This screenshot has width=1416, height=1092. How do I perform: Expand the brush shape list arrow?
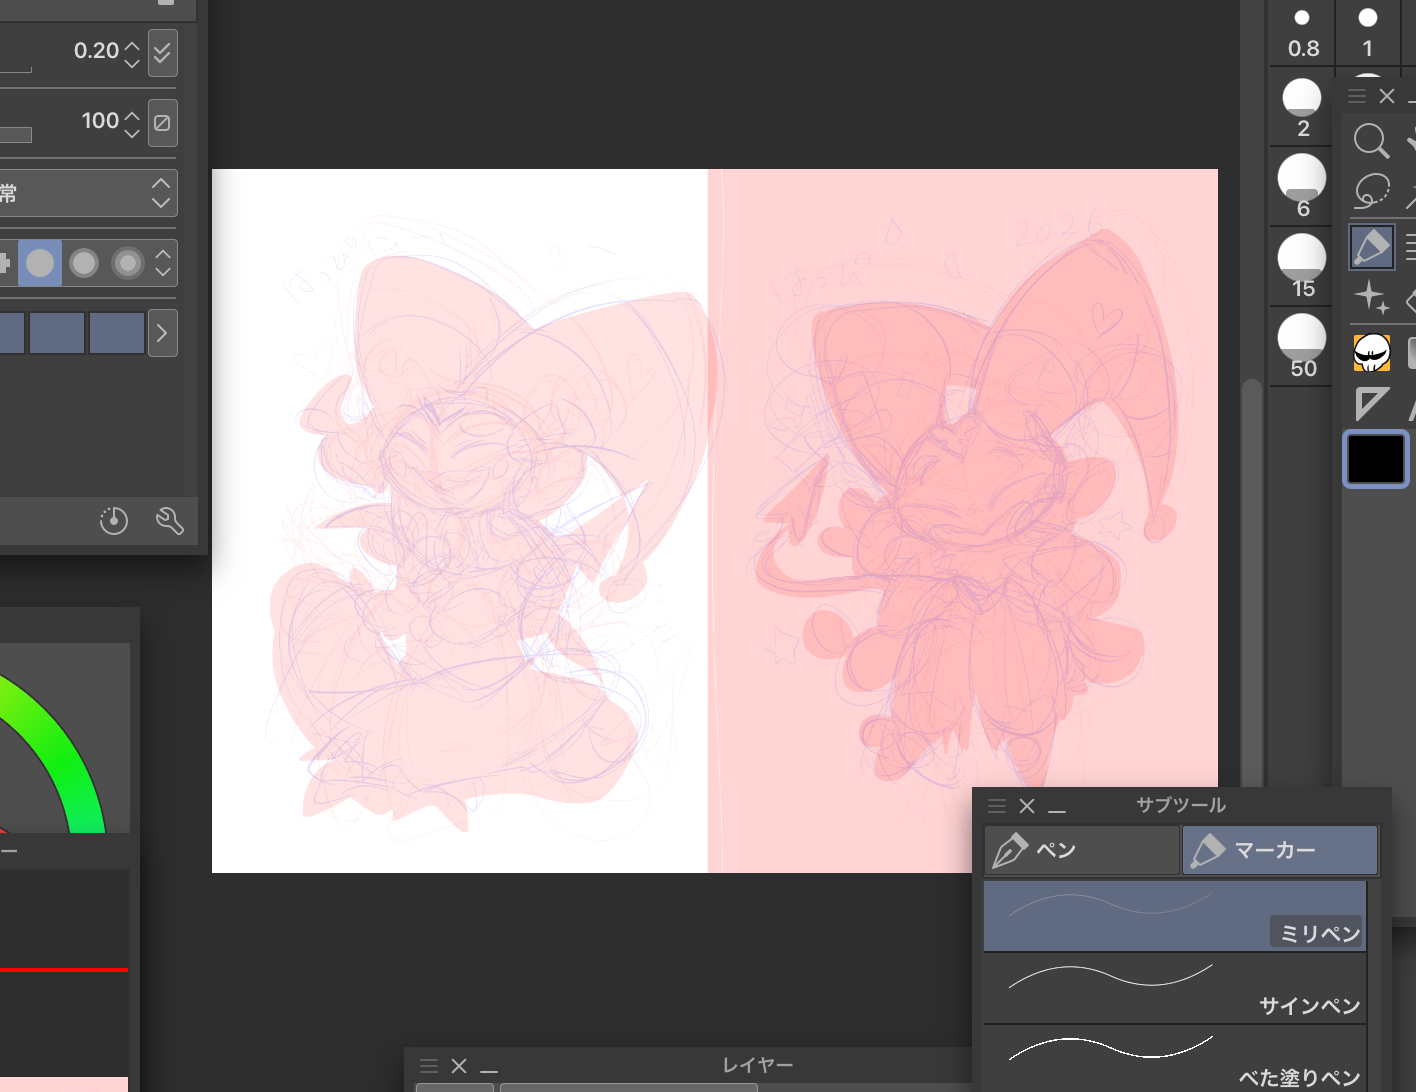coord(162,333)
